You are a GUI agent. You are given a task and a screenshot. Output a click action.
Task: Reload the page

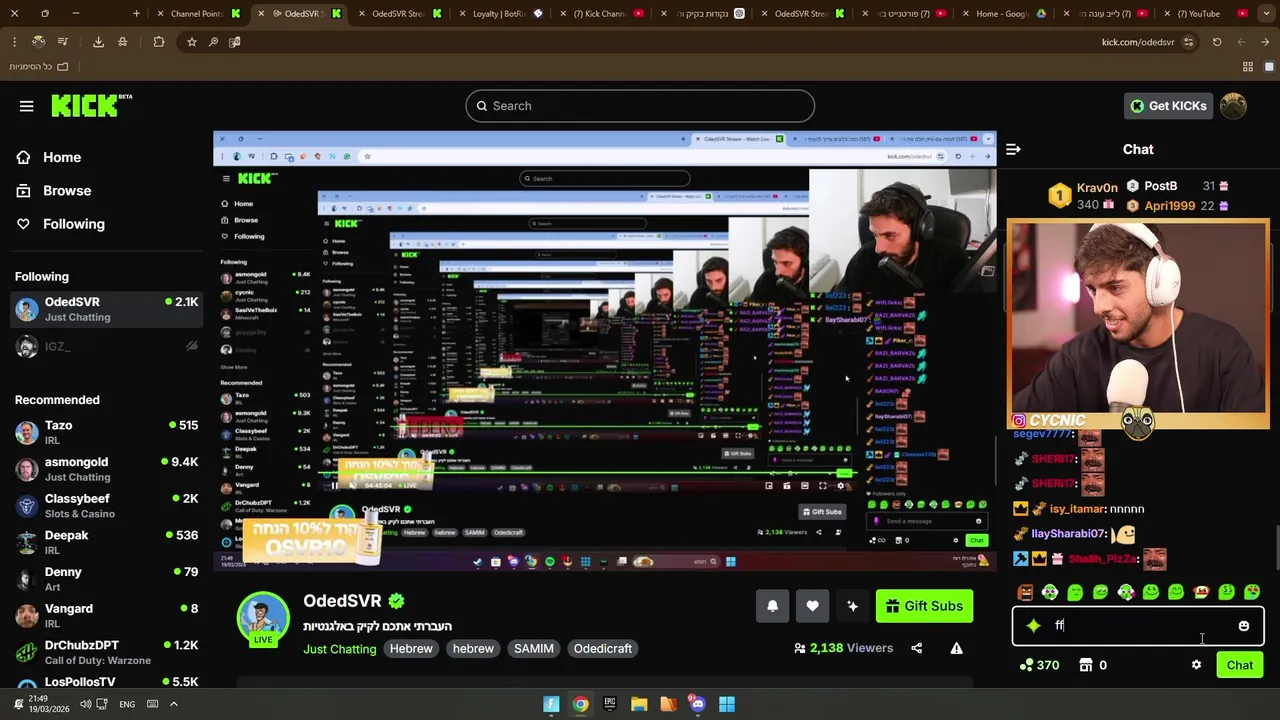(x=1217, y=42)
